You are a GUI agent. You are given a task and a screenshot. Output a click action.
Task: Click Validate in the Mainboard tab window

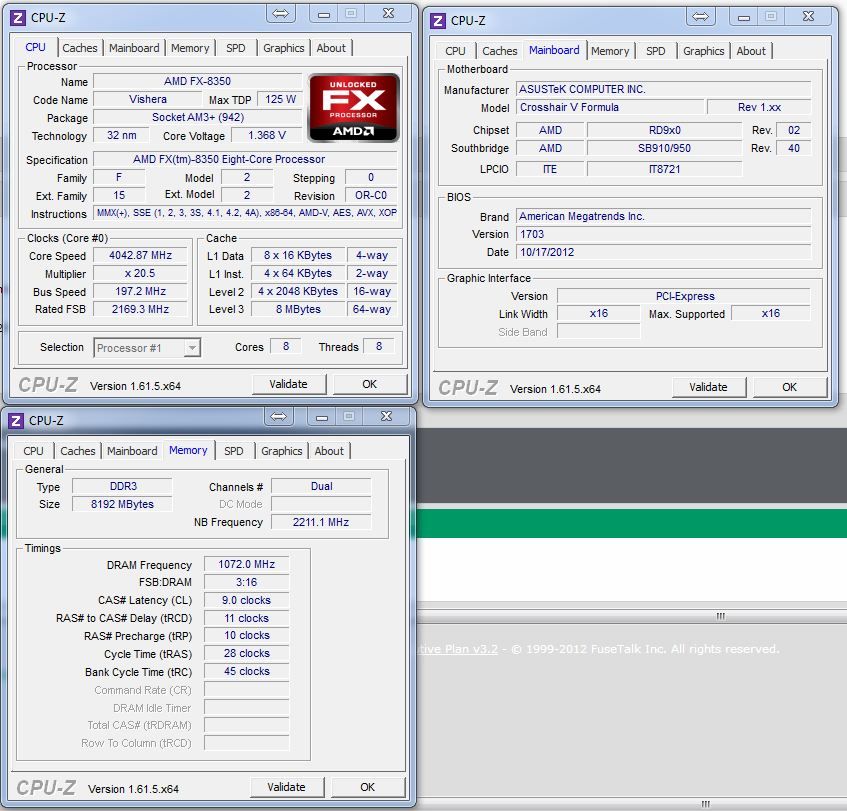[x=709, y=387]
